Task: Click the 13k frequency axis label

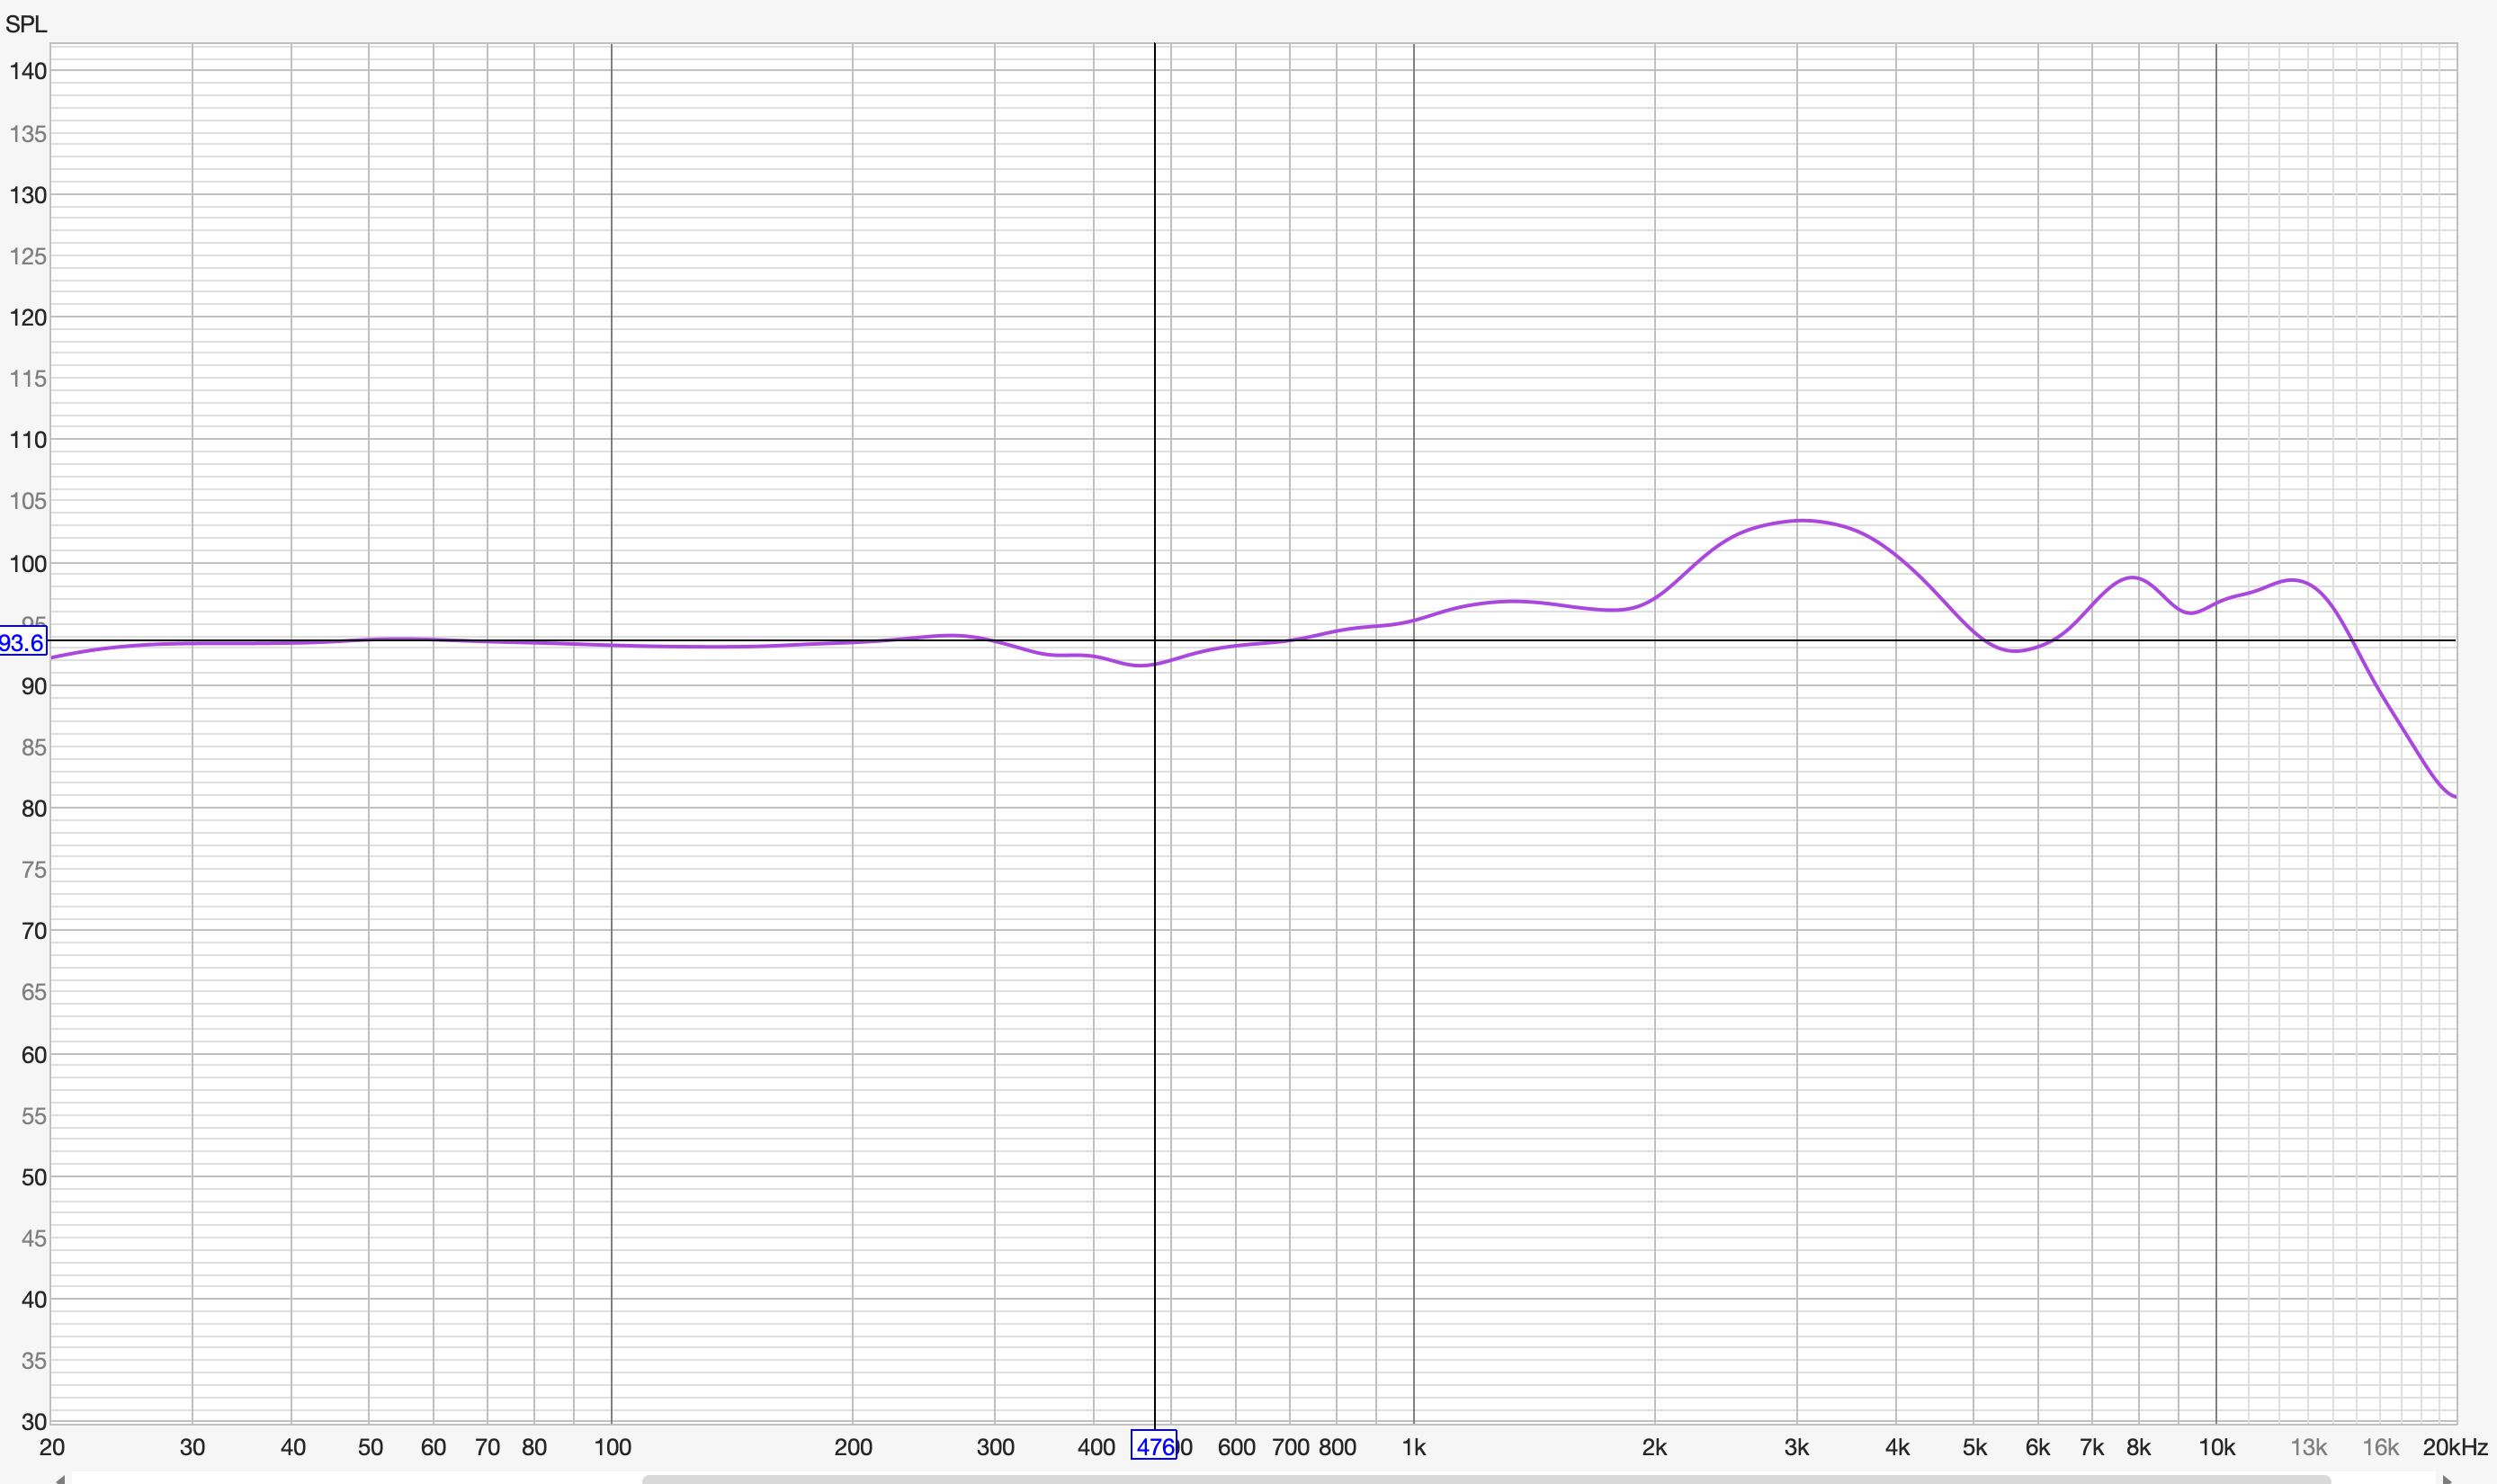Action: point(2309,1447)
